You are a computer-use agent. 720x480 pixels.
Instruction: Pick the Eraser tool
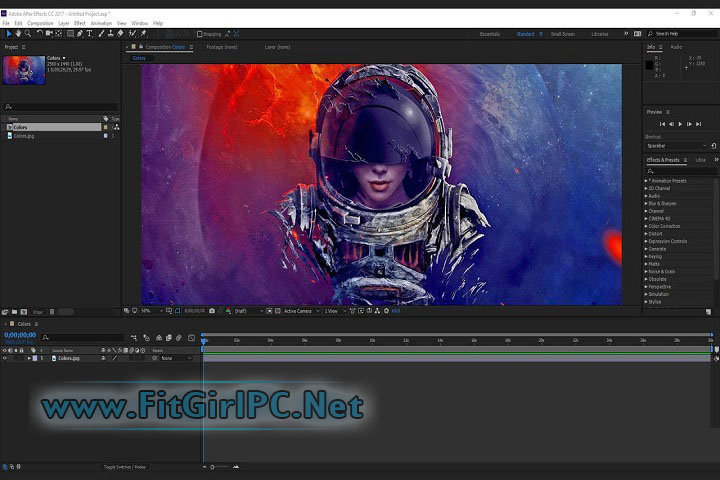pyautogui.click(x=120, y=33)
